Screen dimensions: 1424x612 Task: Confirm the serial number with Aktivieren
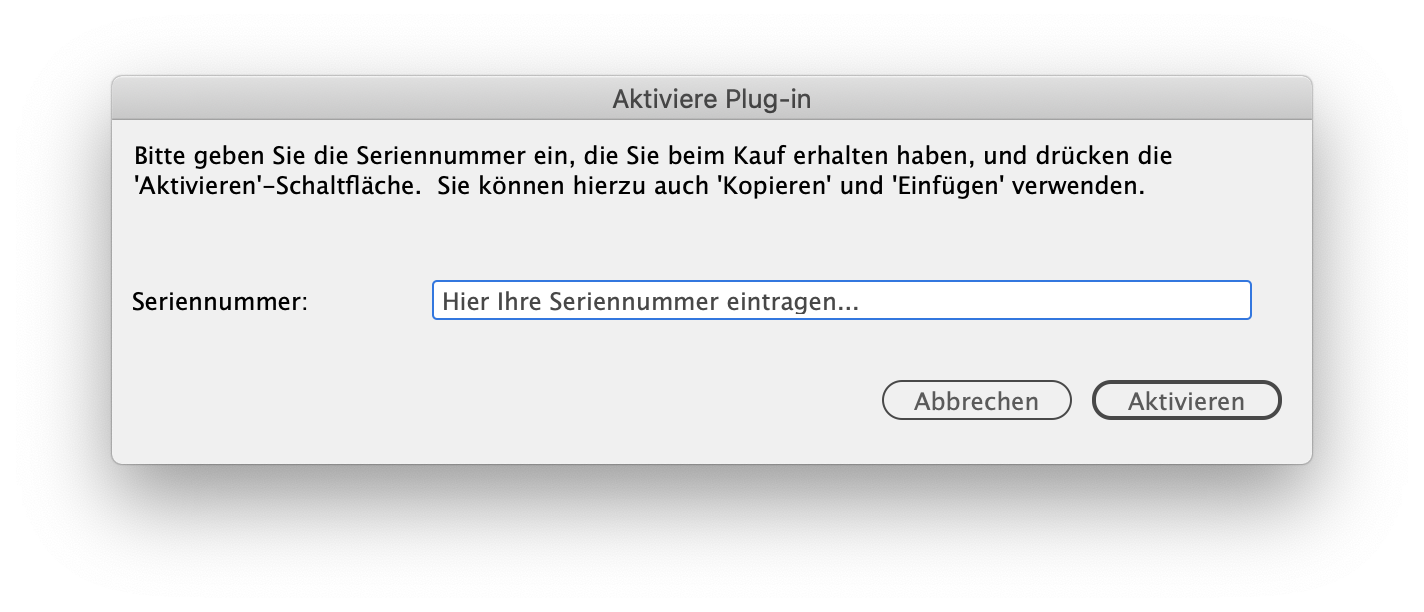click(x=1186, y=401)
